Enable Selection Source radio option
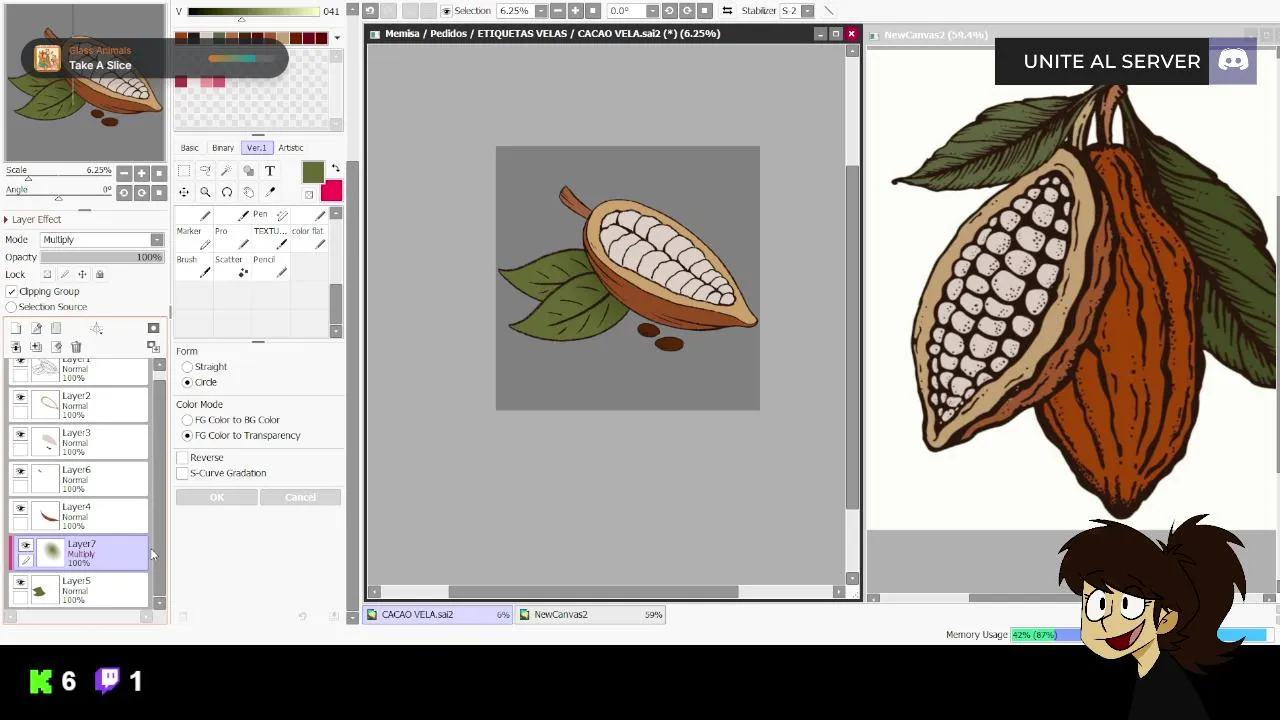Image resolution: width=1280 pixels, height=720 pixels. pos(11,307)
